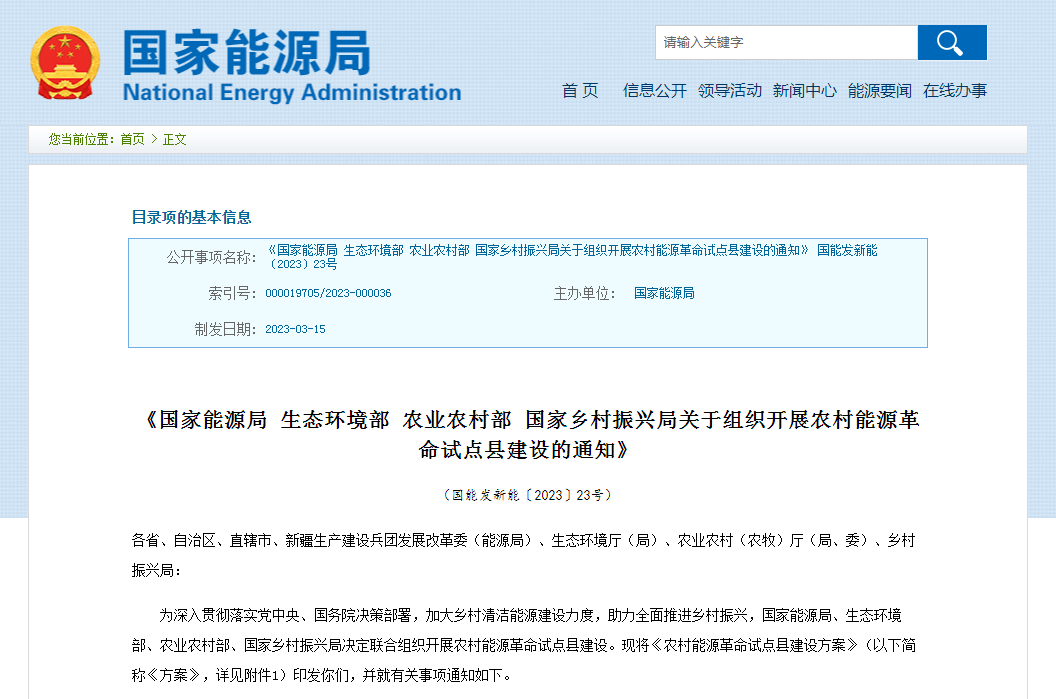Click 国家能源局 next to 主办单位
The height and width of the screenshot is (699, 1056).
pyautogui.click(x=662, y=293)
